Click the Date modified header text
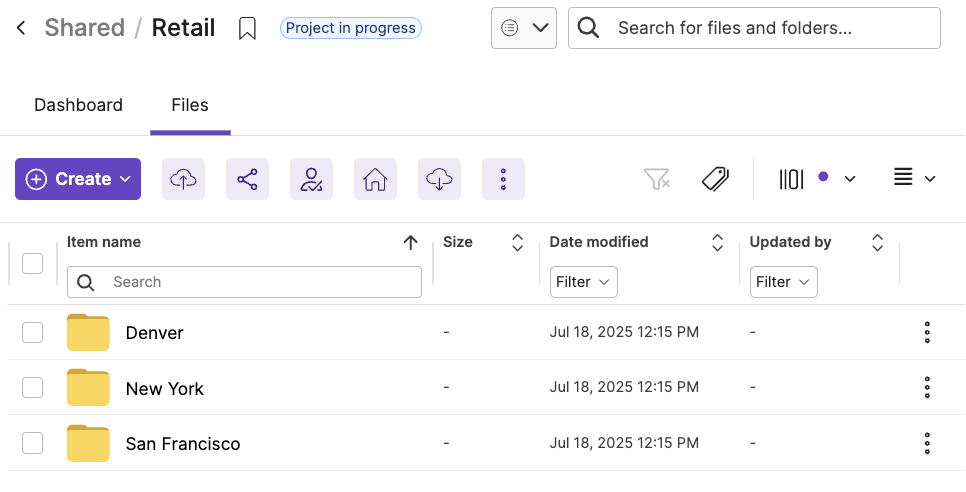 point(599,242)
